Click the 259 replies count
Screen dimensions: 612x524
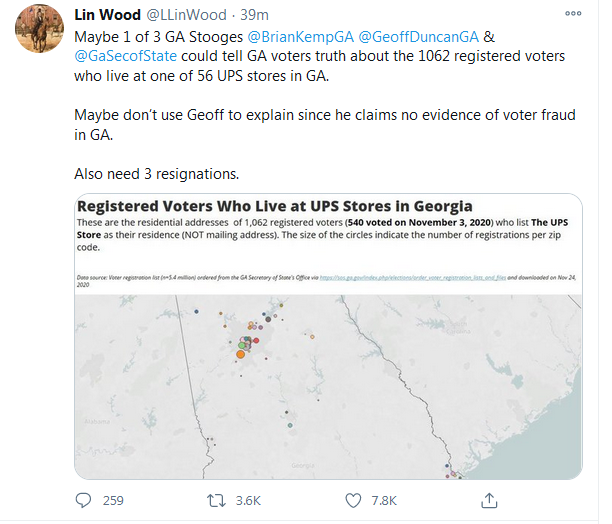(x=112, y=500)
